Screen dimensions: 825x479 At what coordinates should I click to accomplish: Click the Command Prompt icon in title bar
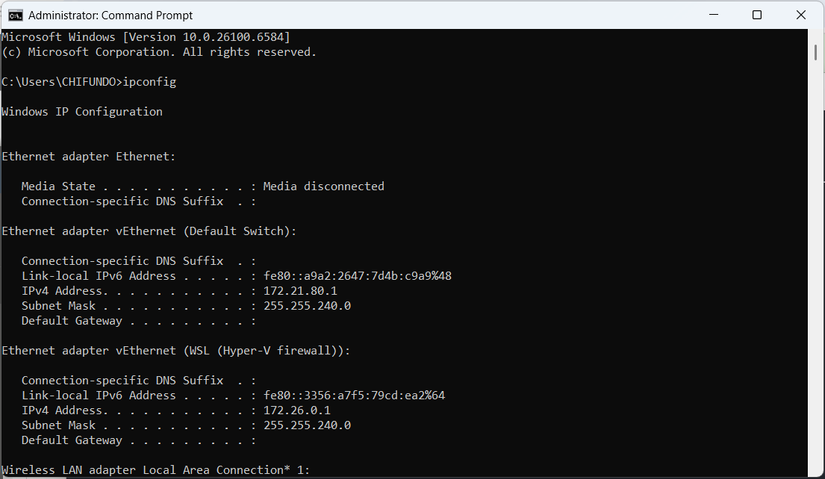[15, 15]
